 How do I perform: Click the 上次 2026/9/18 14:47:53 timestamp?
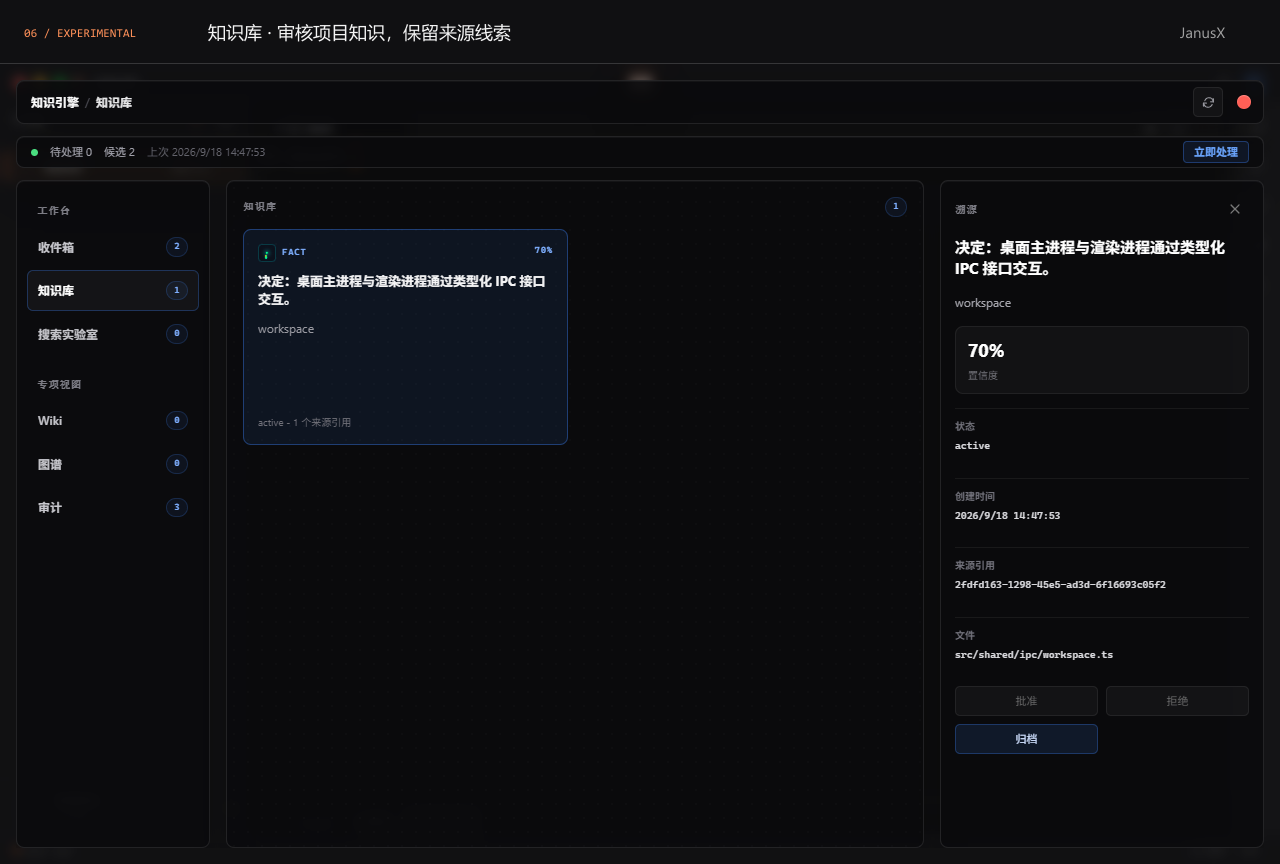206,152
